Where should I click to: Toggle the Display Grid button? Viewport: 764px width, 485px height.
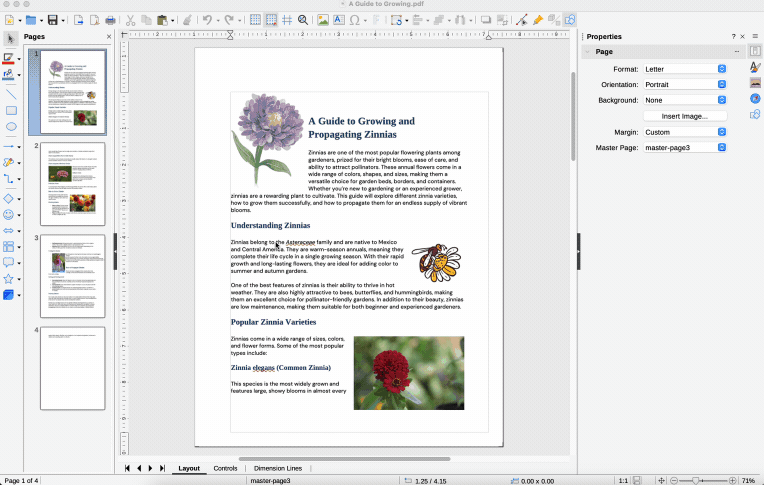pyautogui.click(x=255, y=20)
